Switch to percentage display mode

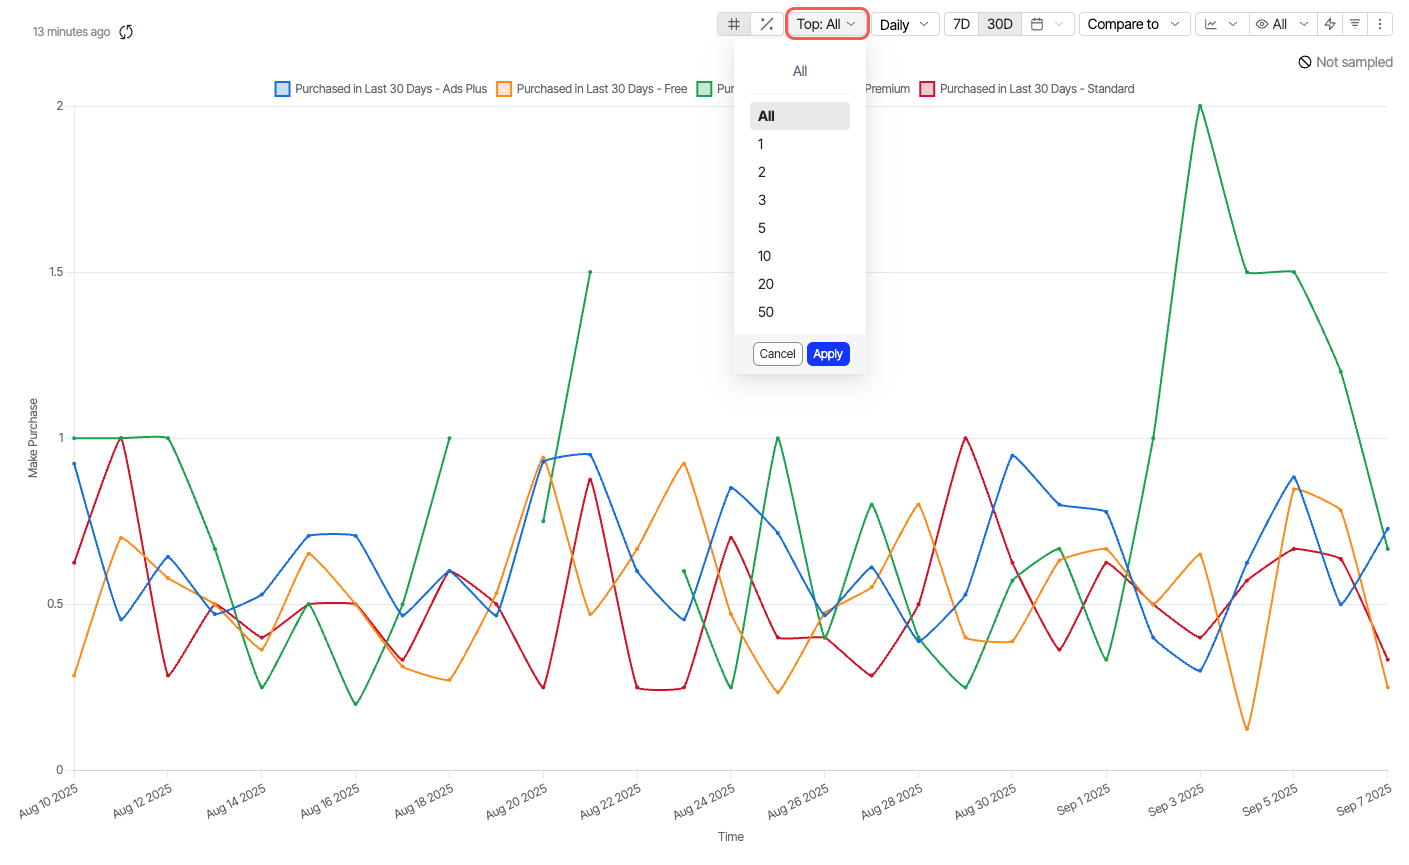[767, 24]
